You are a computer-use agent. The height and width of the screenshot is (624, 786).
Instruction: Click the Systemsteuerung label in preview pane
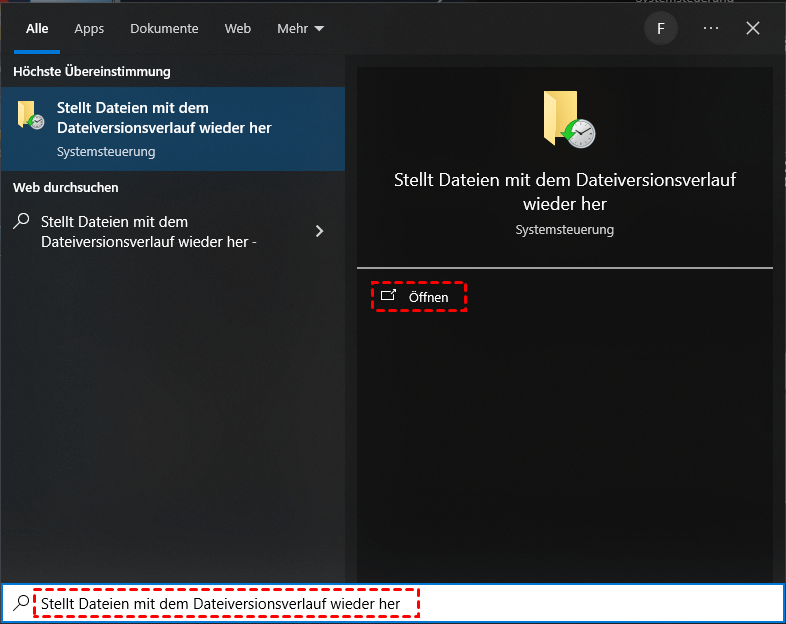click(x=564, y=230)
